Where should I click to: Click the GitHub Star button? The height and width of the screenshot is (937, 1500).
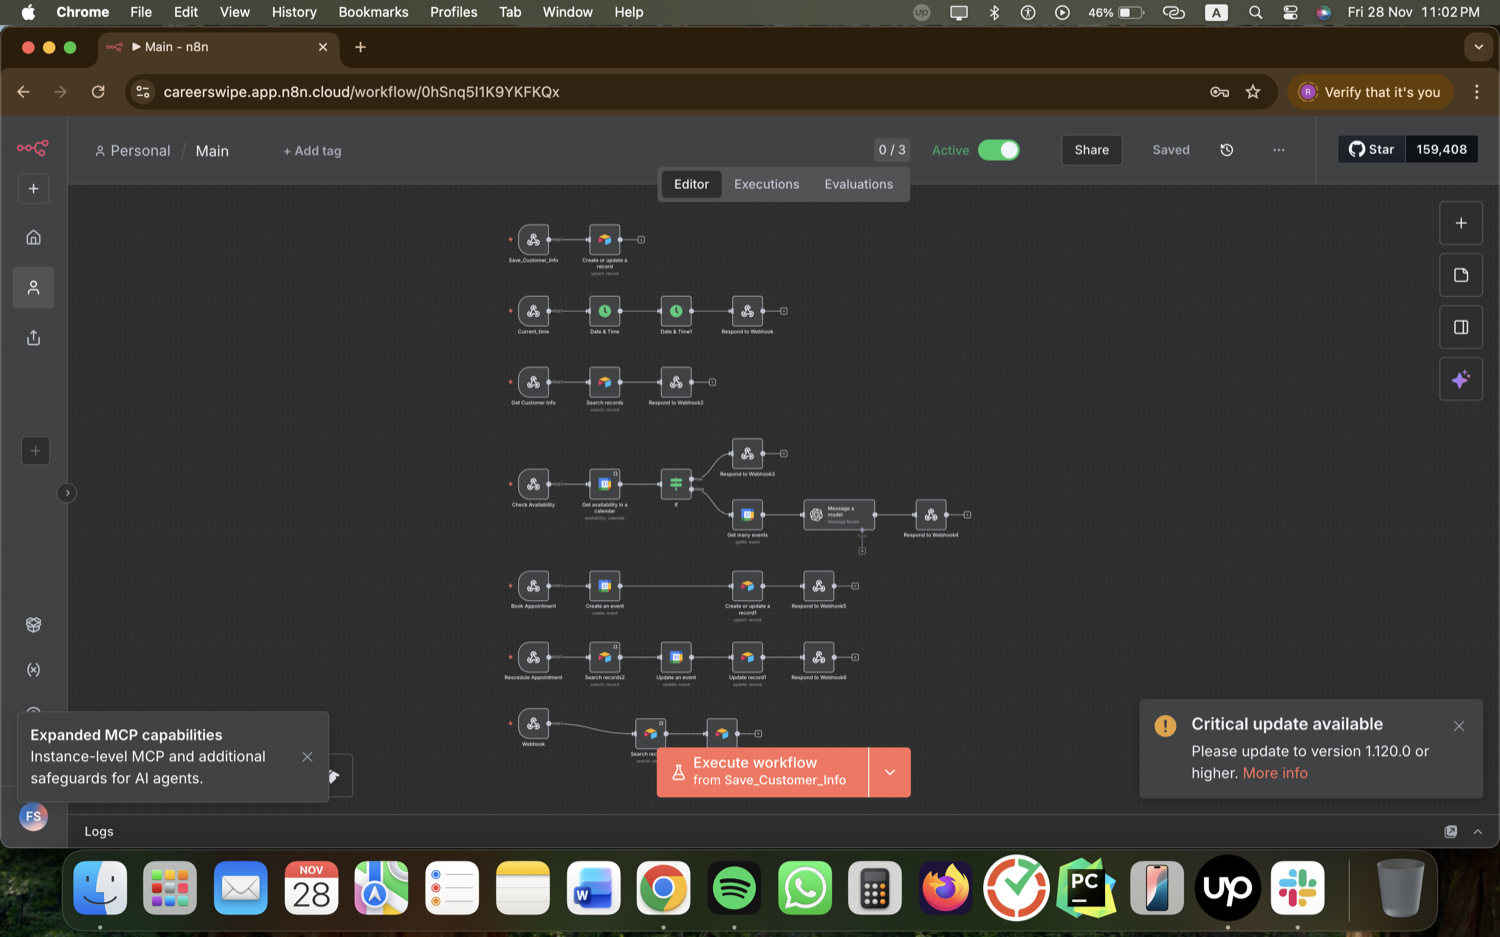coord(1371,149)
